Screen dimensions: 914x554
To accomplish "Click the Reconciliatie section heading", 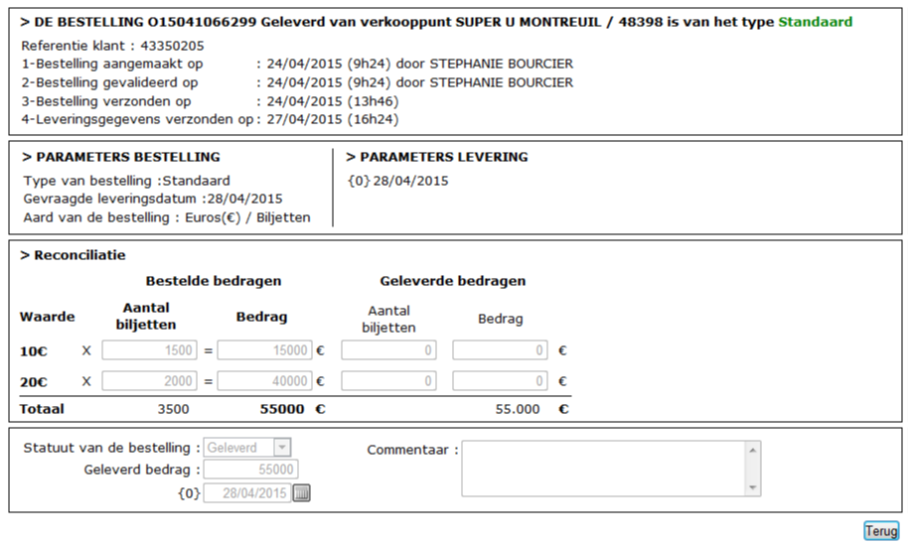I will coord(73,255).
